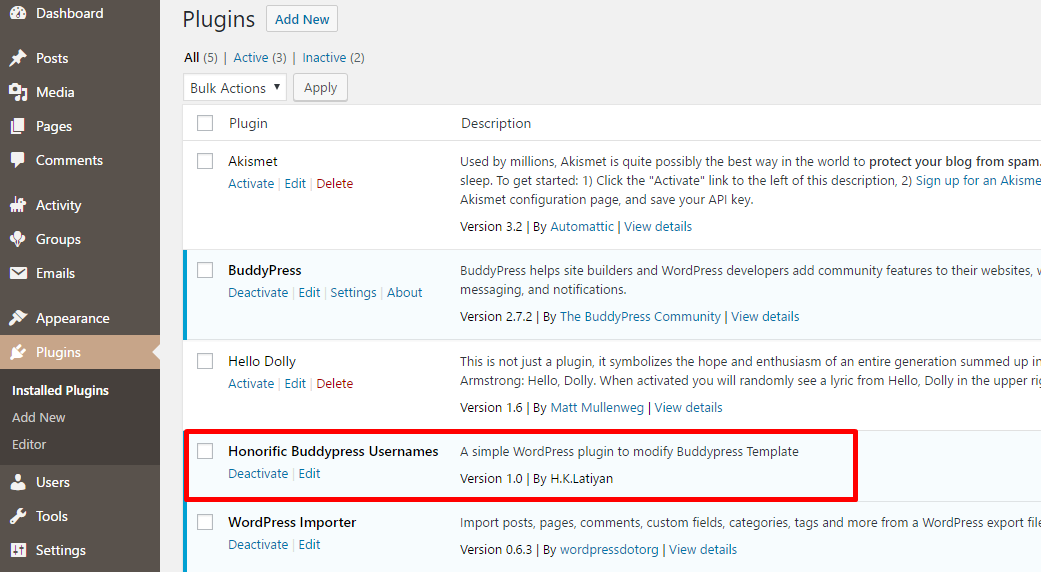Open Automattic author link

[582, 227]
